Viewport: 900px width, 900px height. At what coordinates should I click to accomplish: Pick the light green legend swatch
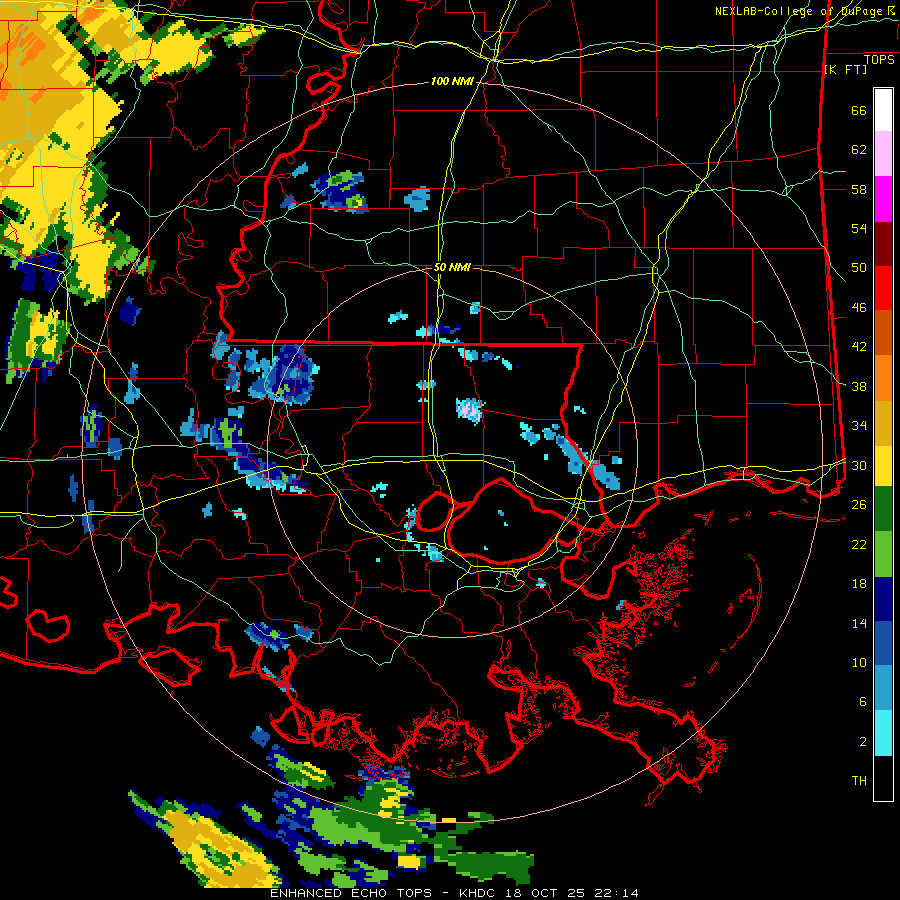tap(883, 553)
